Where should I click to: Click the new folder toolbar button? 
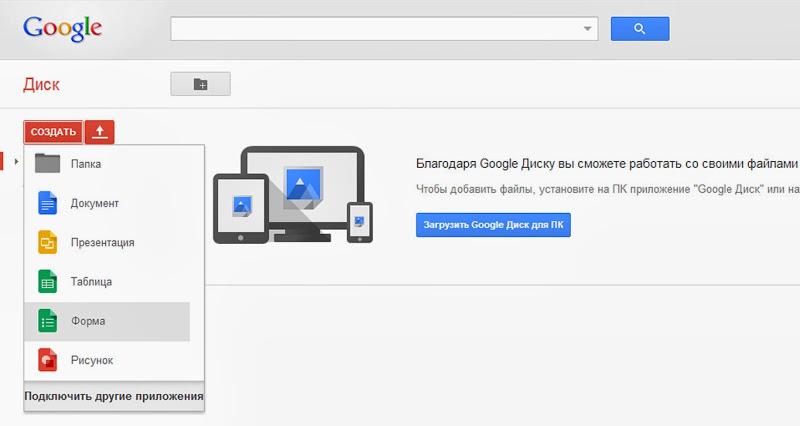pos(201,84)
